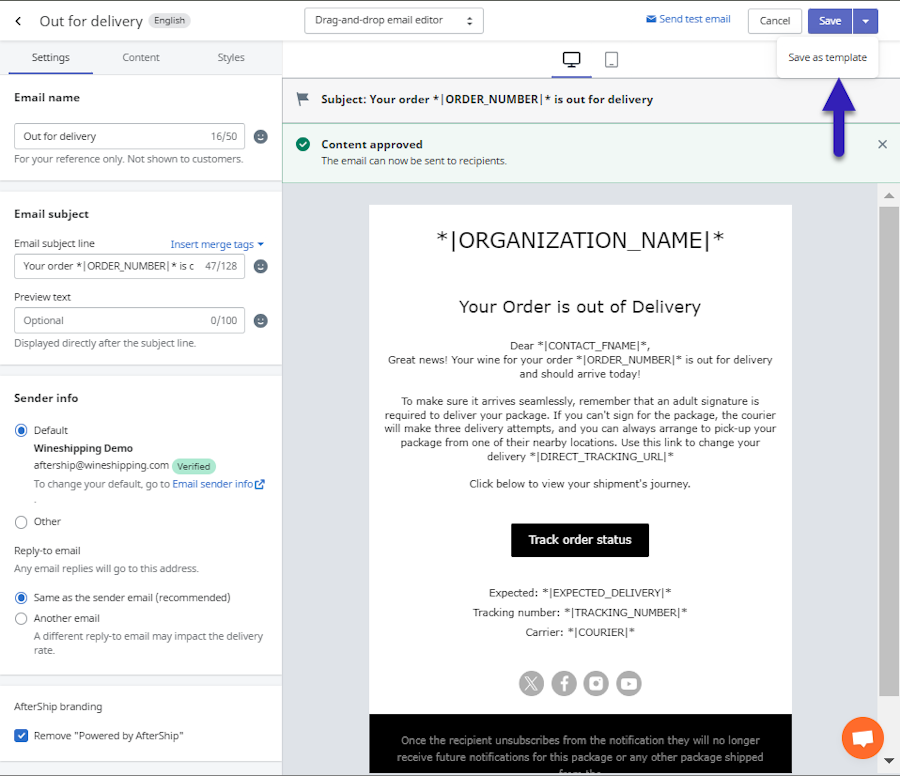Switch to the Styles tab
This screenshot has height=776, width=900.
(x=231, y=57)
